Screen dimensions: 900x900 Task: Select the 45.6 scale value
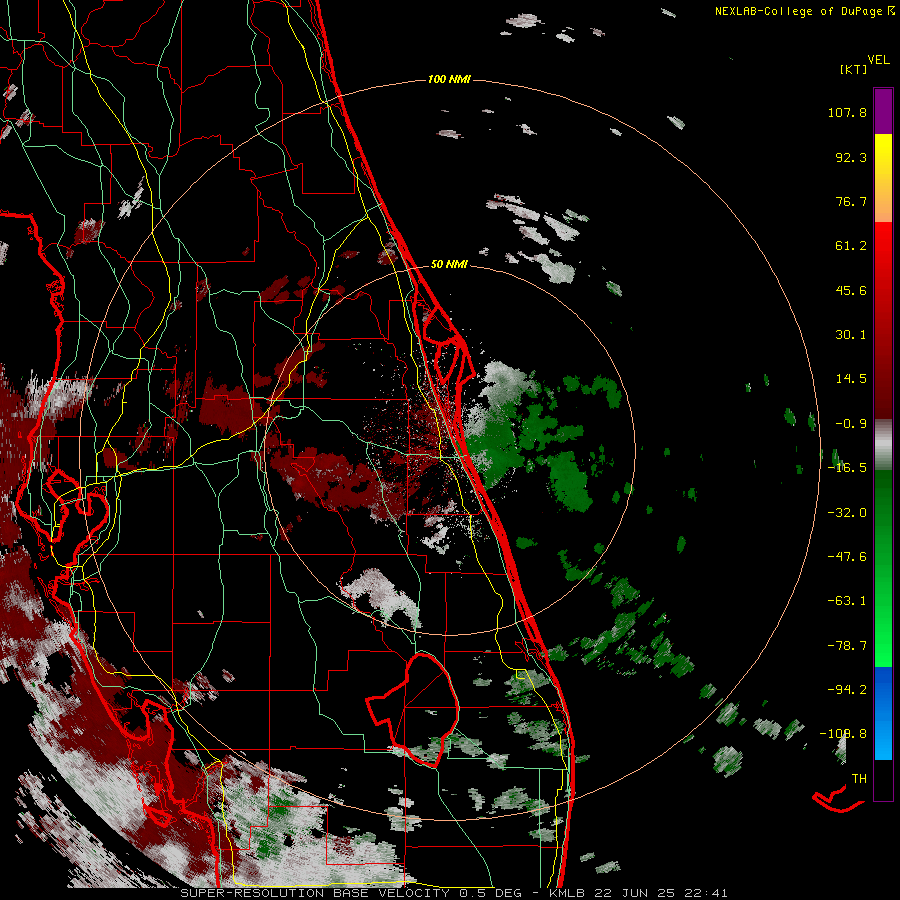pyautogui.click(x=851, y=290)
